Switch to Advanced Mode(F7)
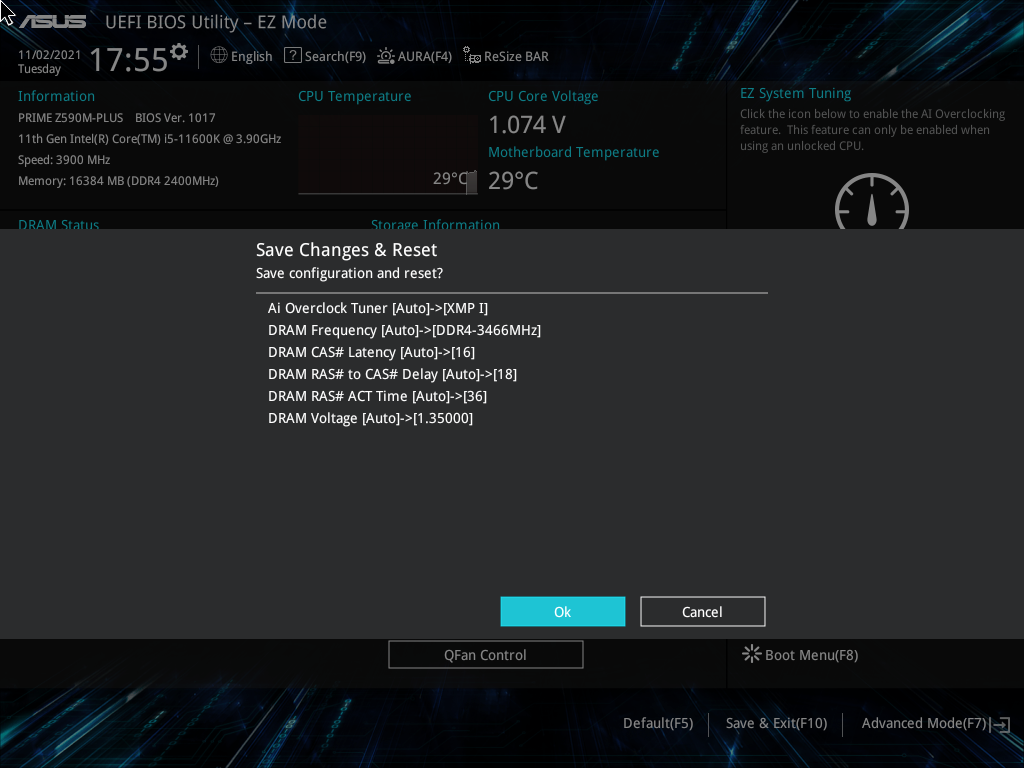The image size is (1024, 768). (x=923, y=723)
